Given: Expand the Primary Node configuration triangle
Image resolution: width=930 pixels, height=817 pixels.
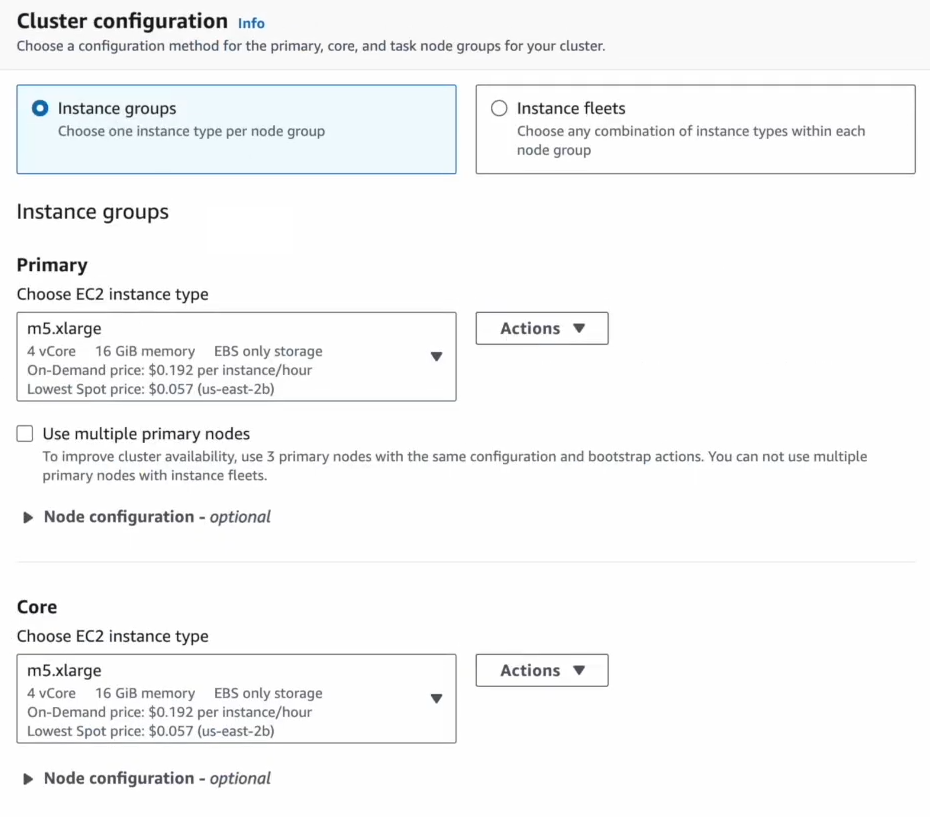Looking at the screenshot, I should (28, 517).
